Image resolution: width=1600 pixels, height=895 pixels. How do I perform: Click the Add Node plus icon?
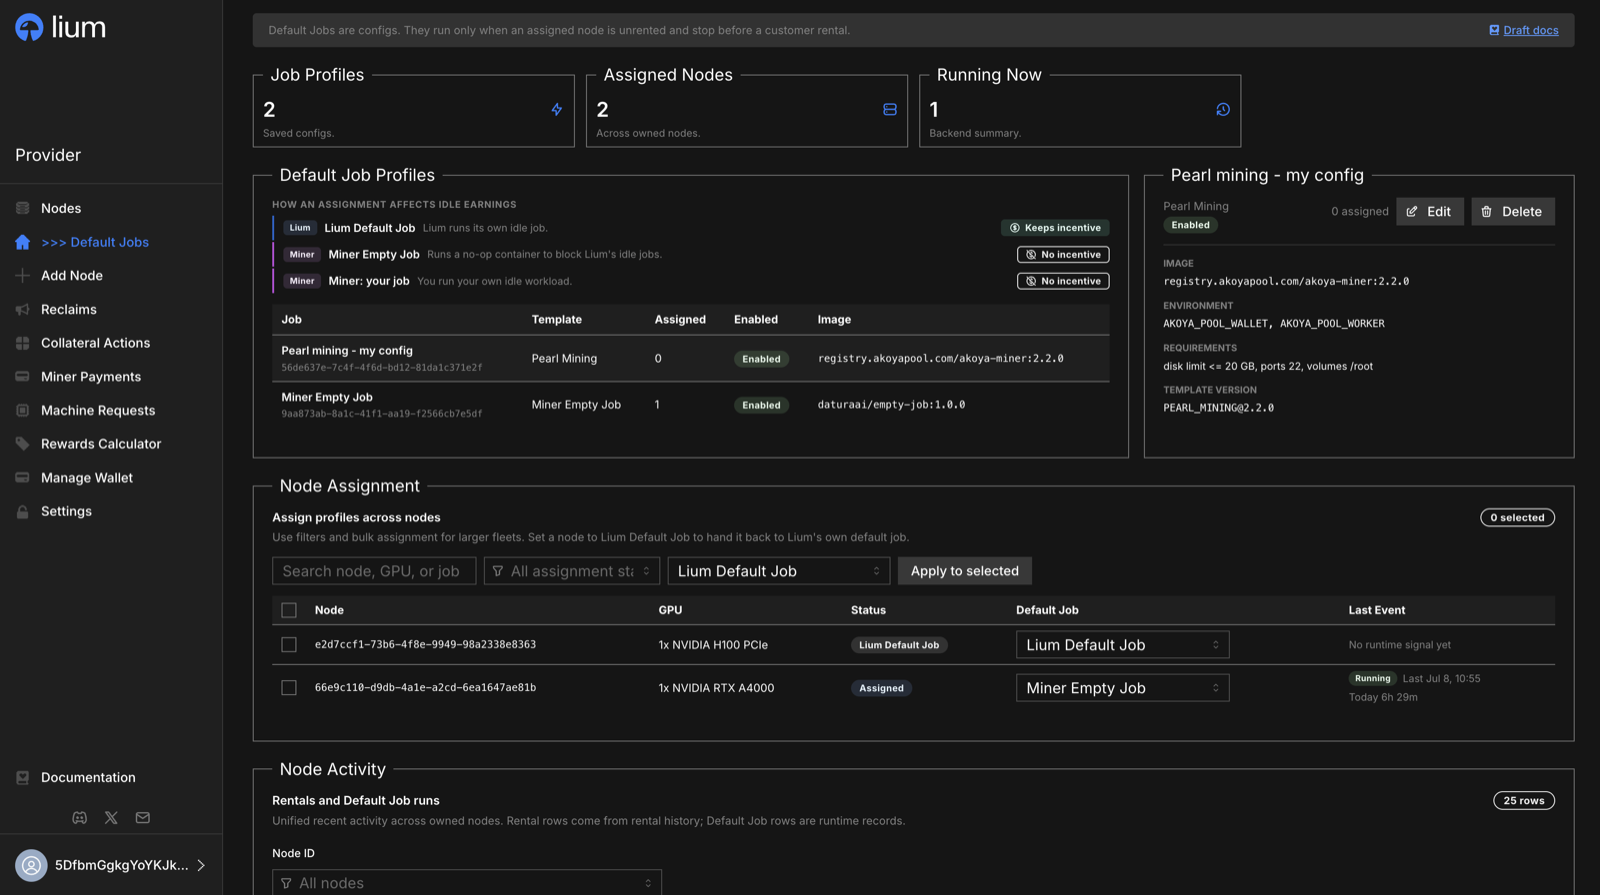[22, 275]
